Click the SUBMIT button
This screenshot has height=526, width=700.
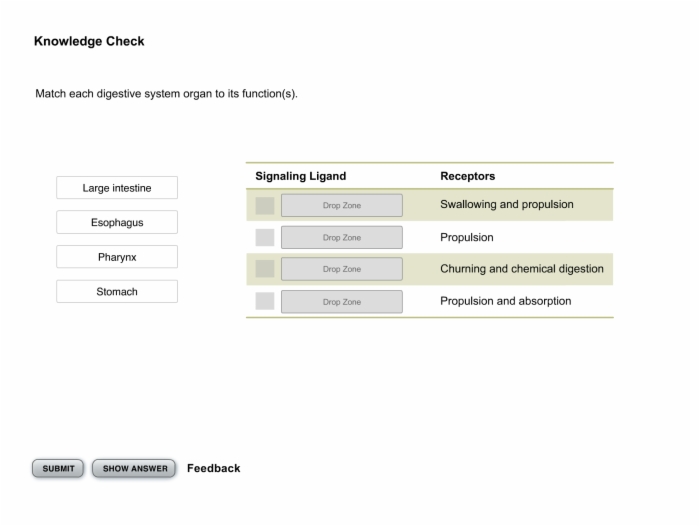coord(58,468)
